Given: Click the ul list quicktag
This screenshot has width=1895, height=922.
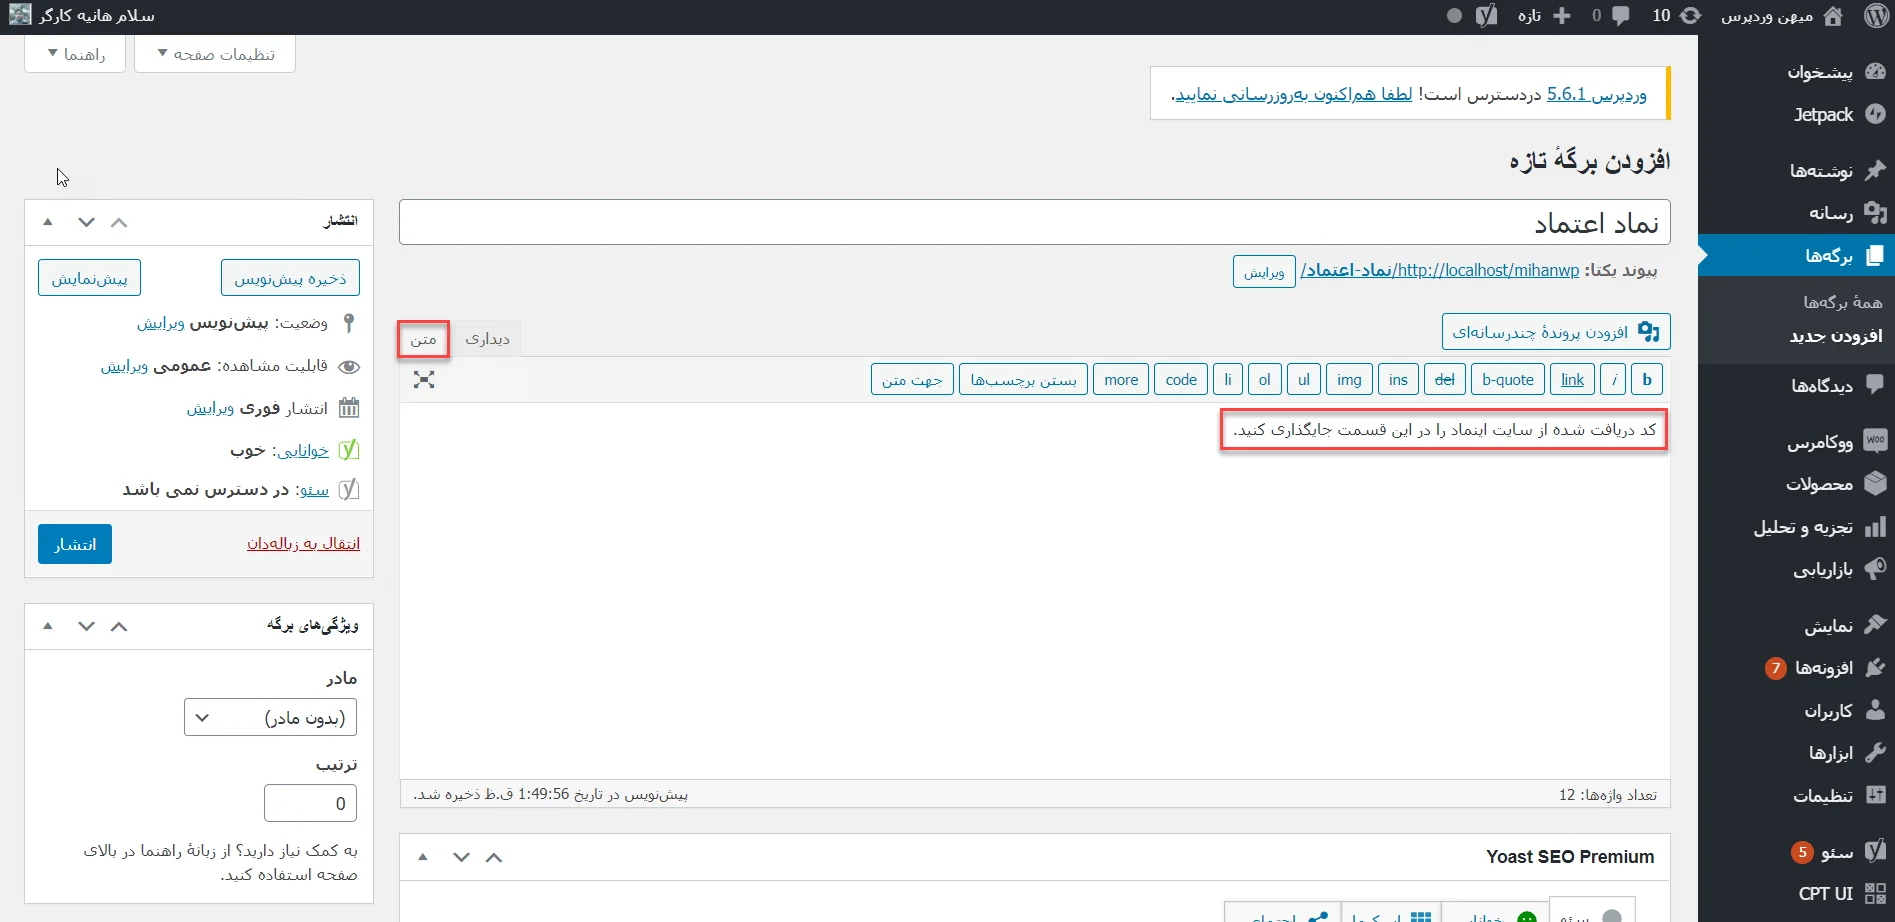Looking at the screenshot, I should click(x=1304, y=380).
